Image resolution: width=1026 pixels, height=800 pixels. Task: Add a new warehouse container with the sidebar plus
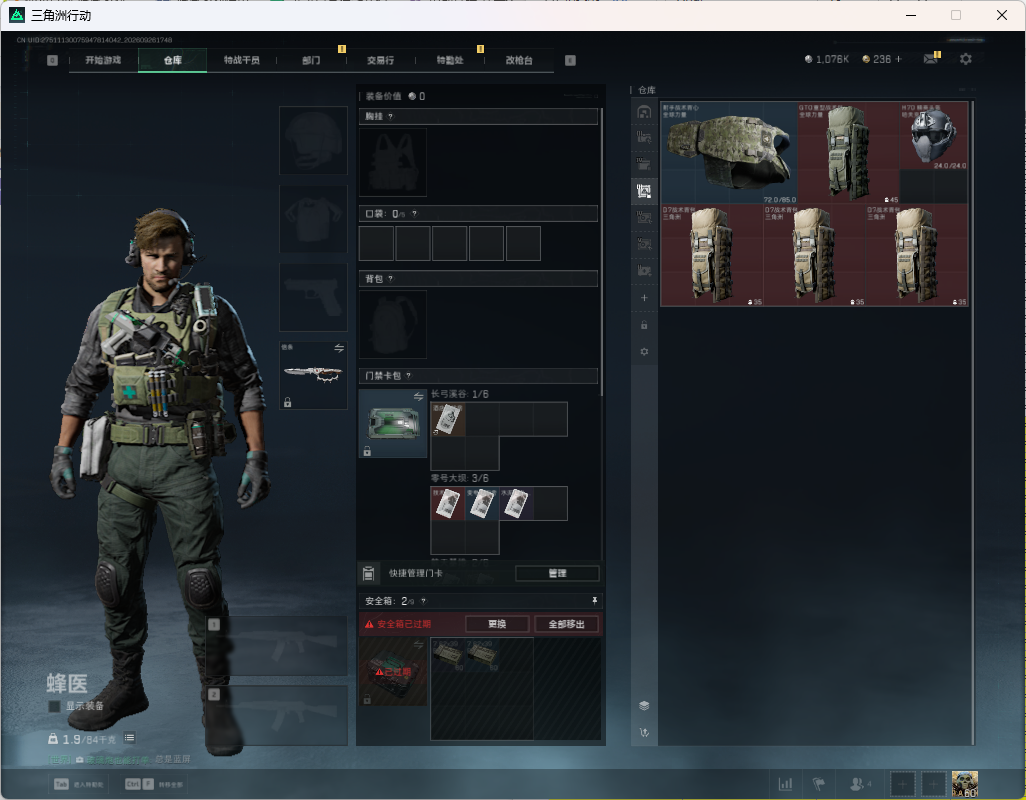click(644, 298)
